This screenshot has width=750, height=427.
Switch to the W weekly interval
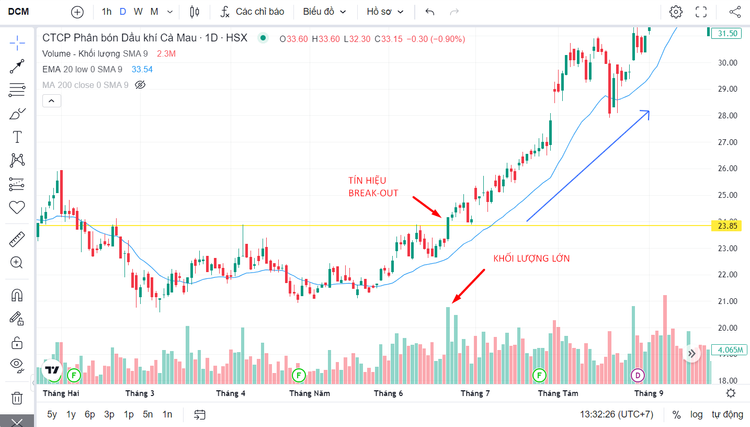[x=138, y=11]
